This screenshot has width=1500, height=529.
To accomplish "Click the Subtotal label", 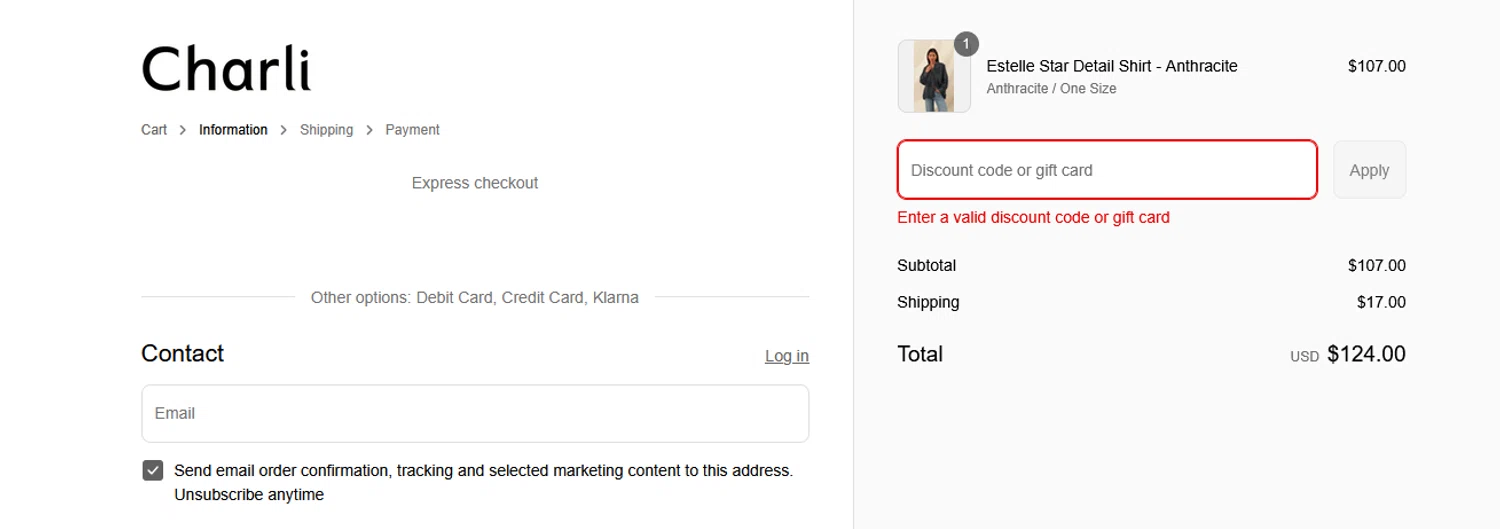I will click(x=927, y=265).
